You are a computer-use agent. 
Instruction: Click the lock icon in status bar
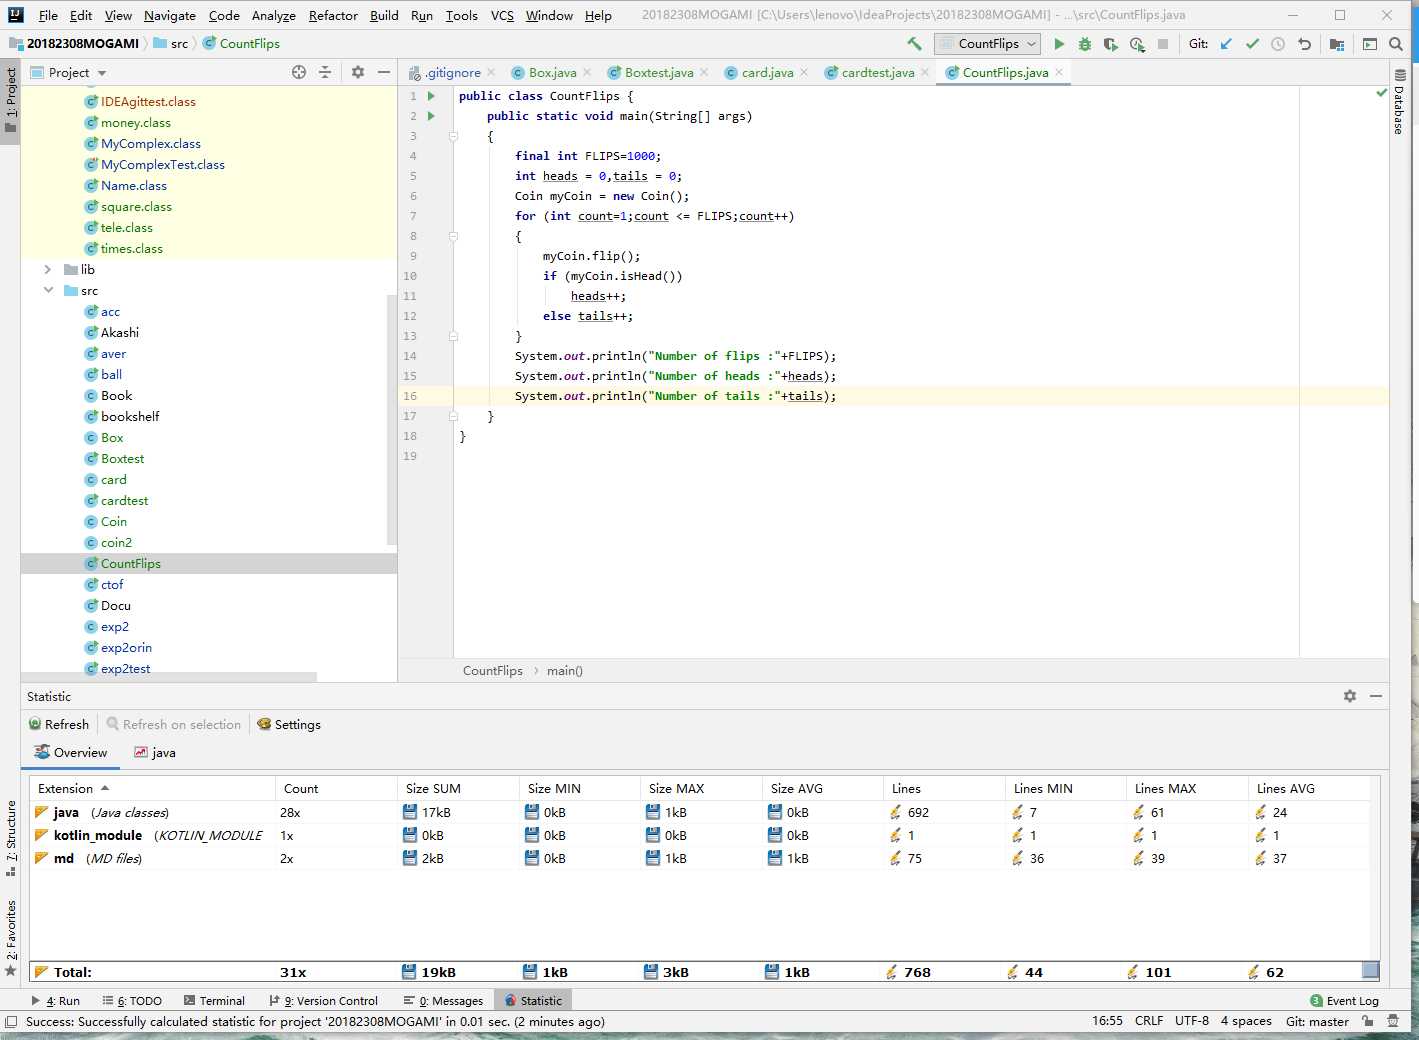coord(1368,1021)
